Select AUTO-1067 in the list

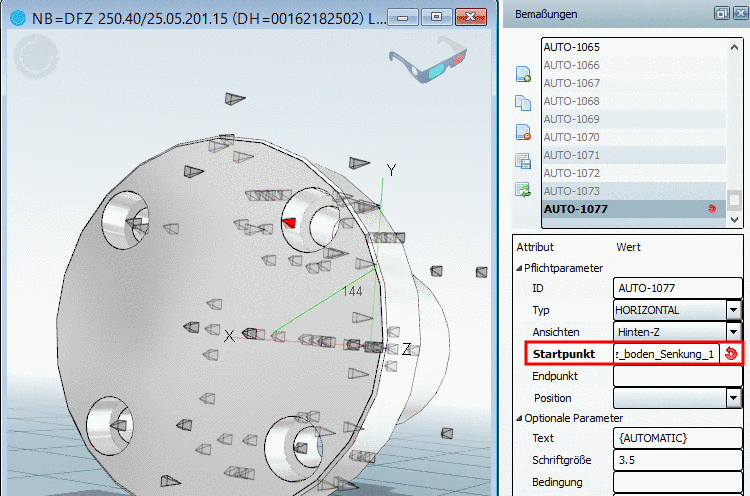pyautogui.click(x=634, y=83)
